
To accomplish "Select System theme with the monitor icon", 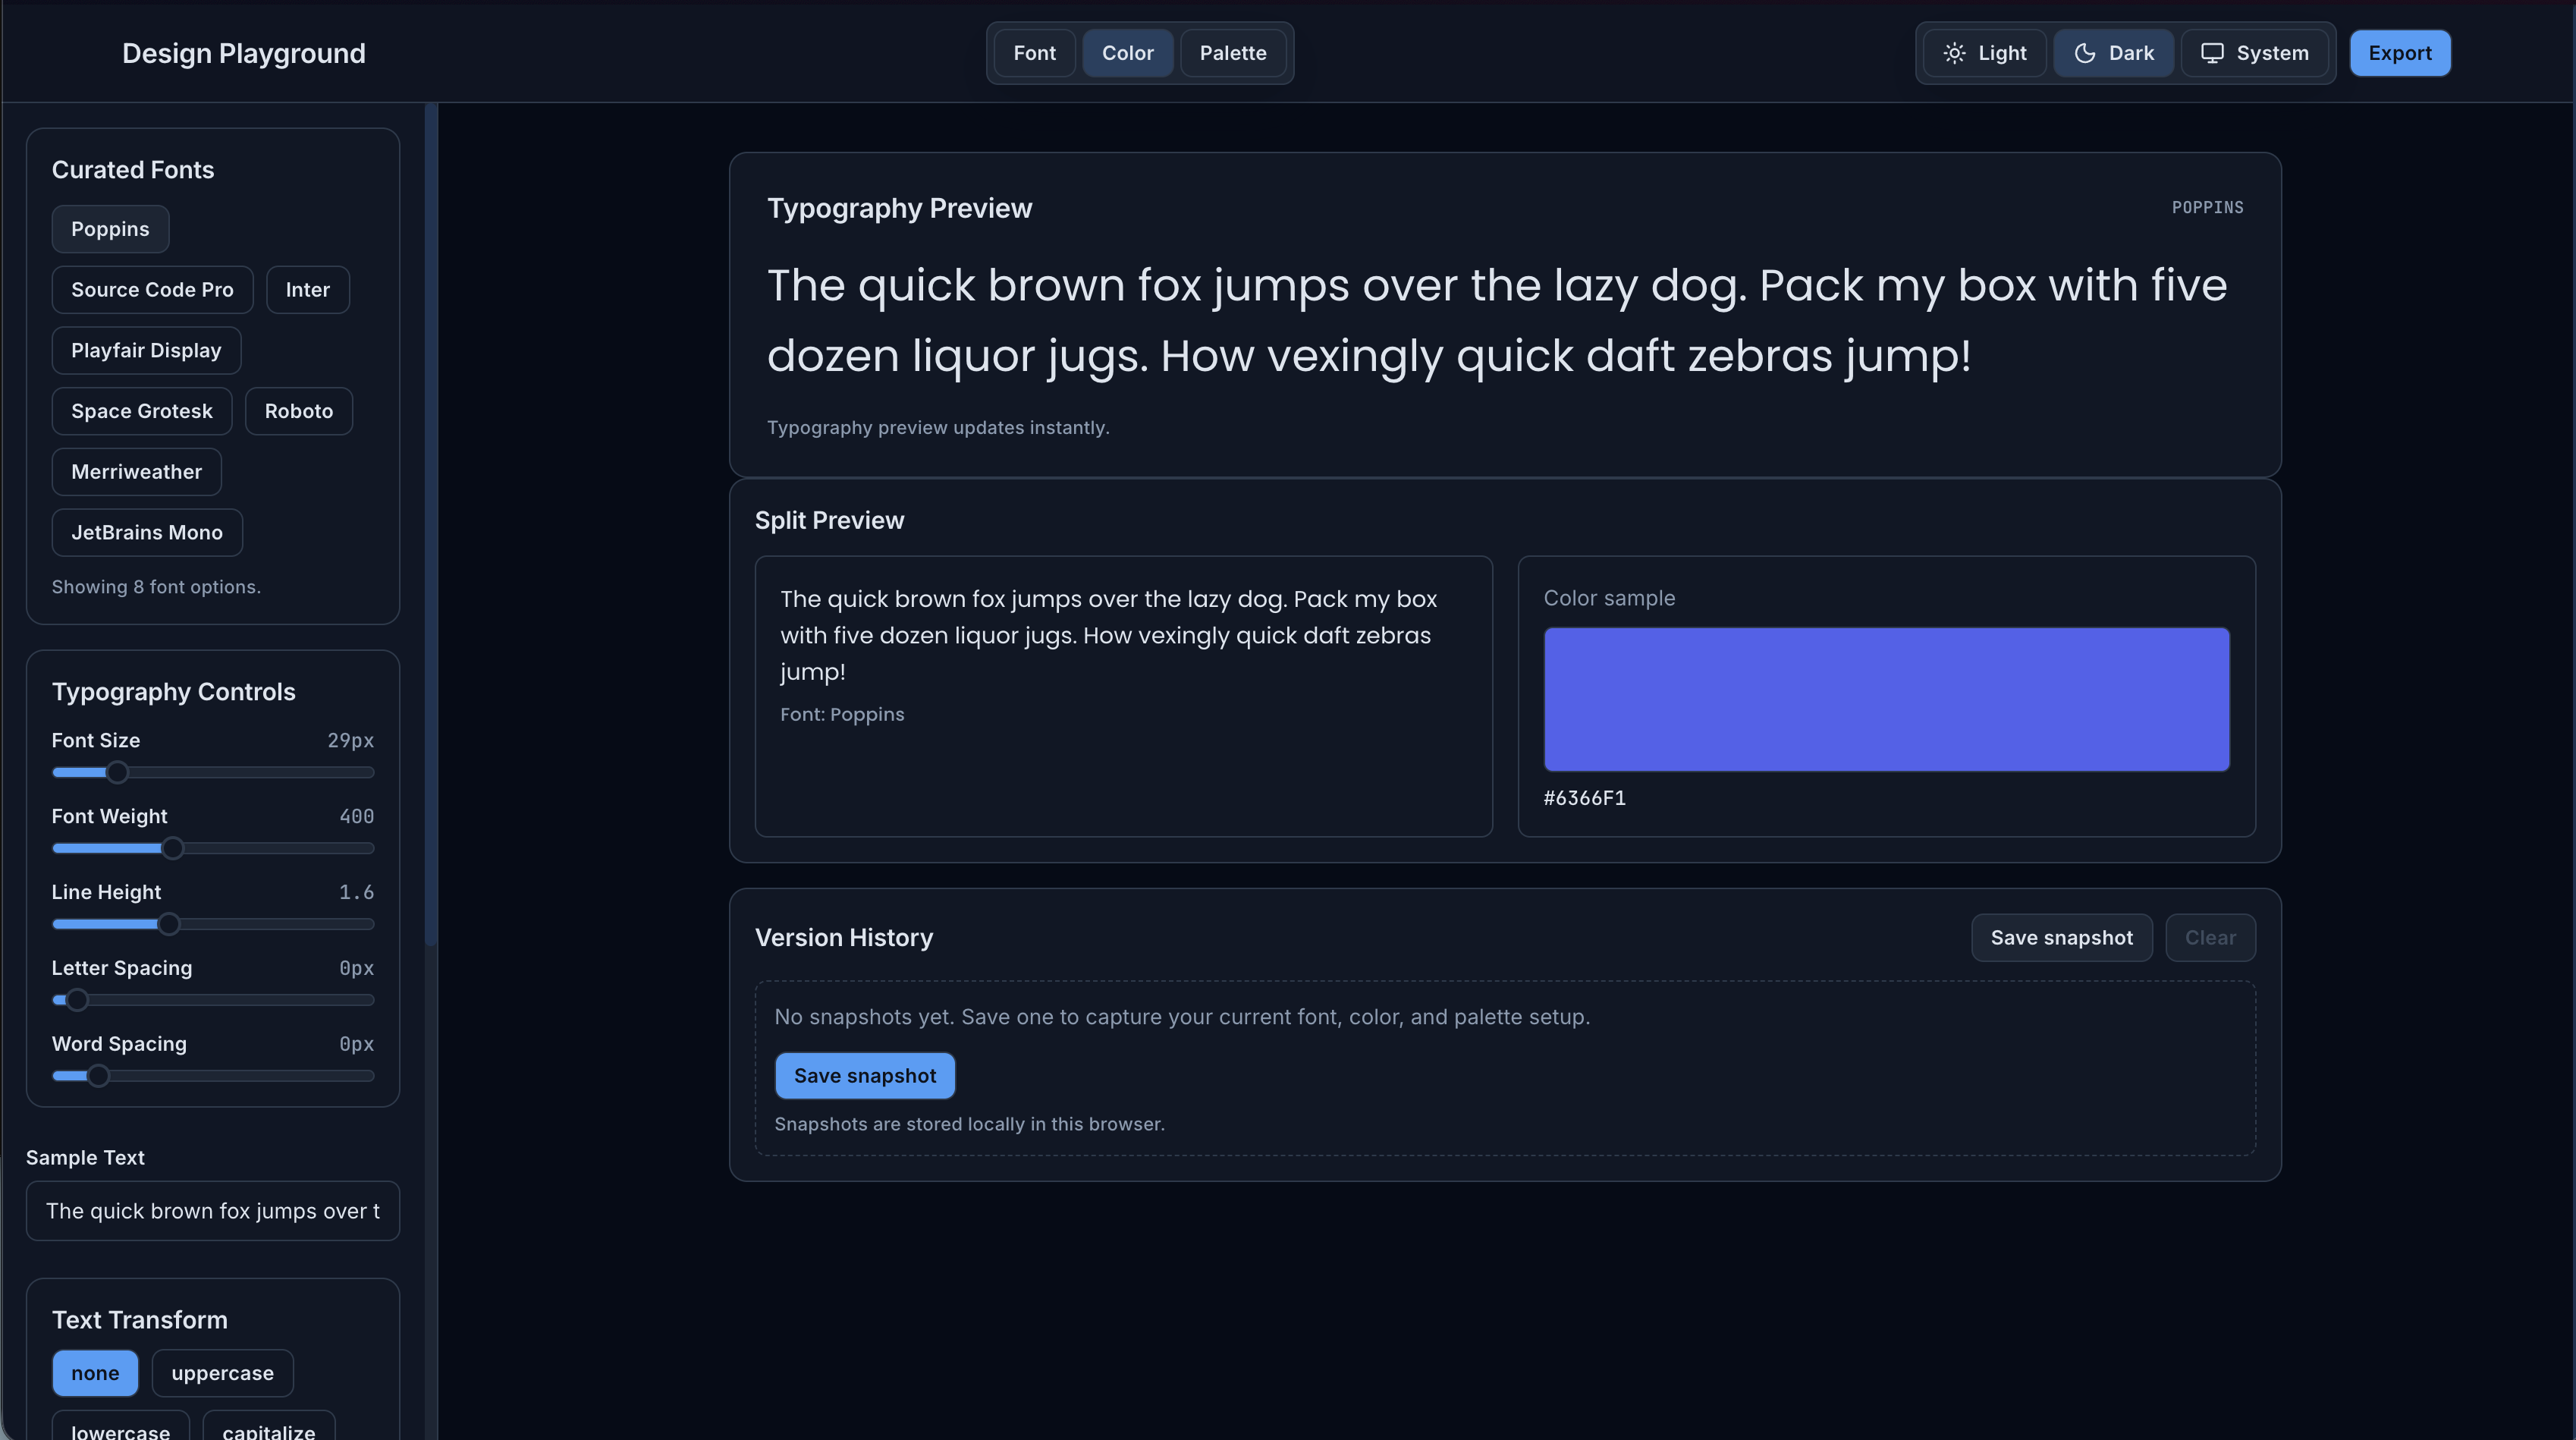I will tap(2254, 52).
